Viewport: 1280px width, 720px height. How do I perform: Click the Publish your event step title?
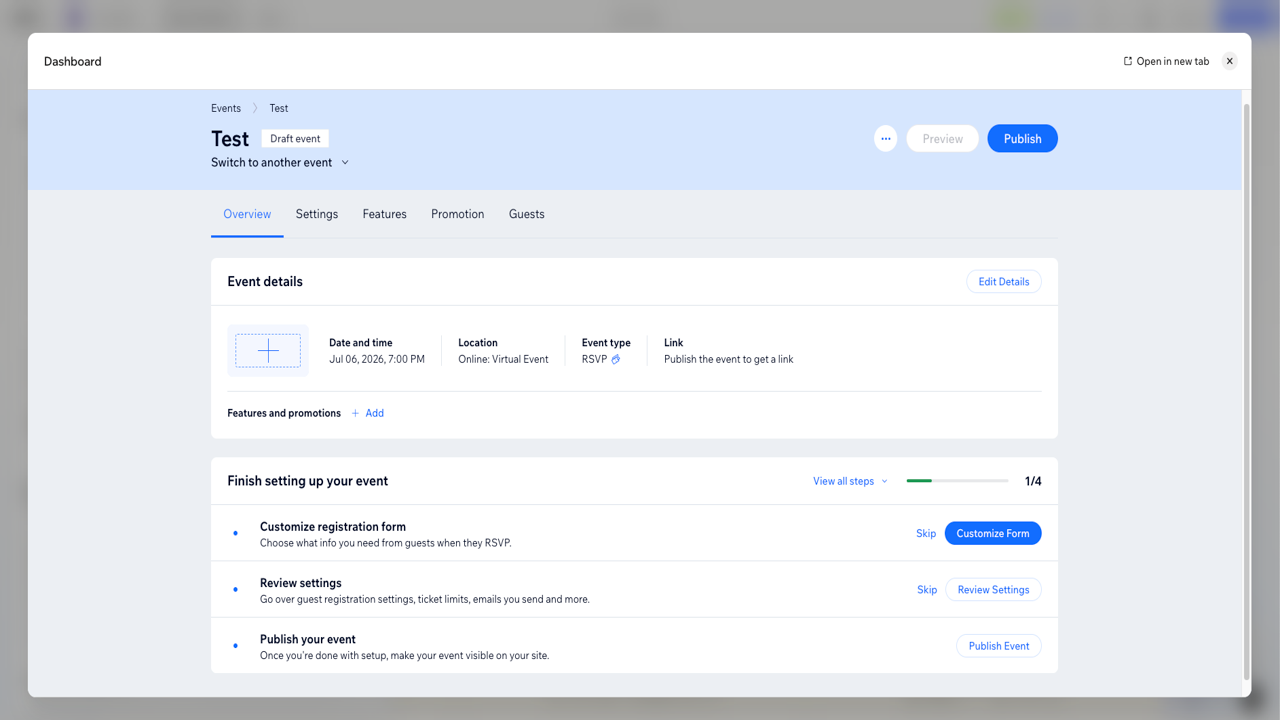308,639
